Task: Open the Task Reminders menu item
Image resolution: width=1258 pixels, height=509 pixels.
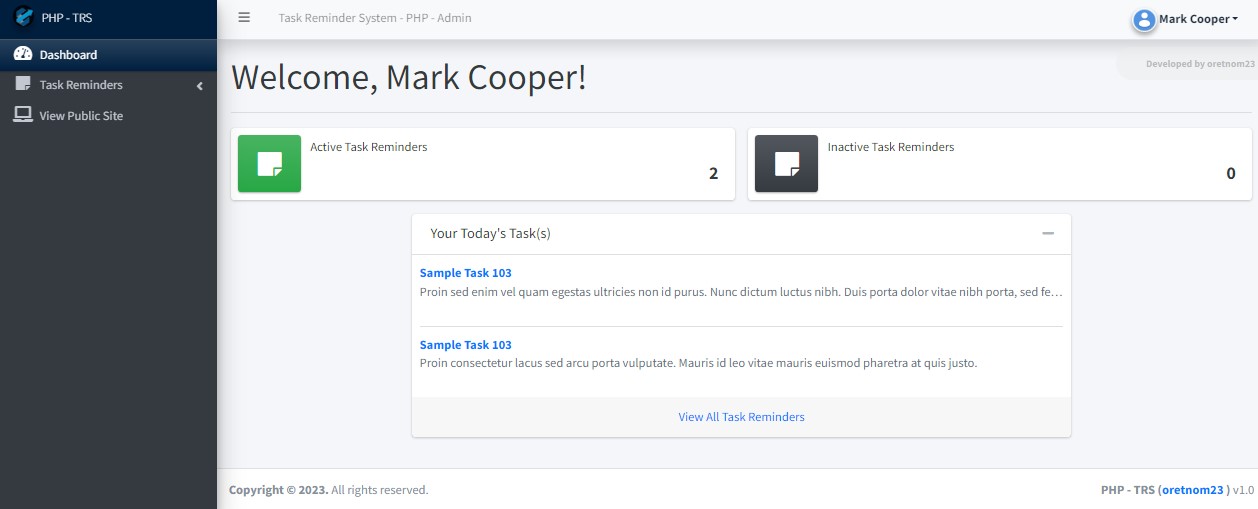Action: tap(108, 85)
